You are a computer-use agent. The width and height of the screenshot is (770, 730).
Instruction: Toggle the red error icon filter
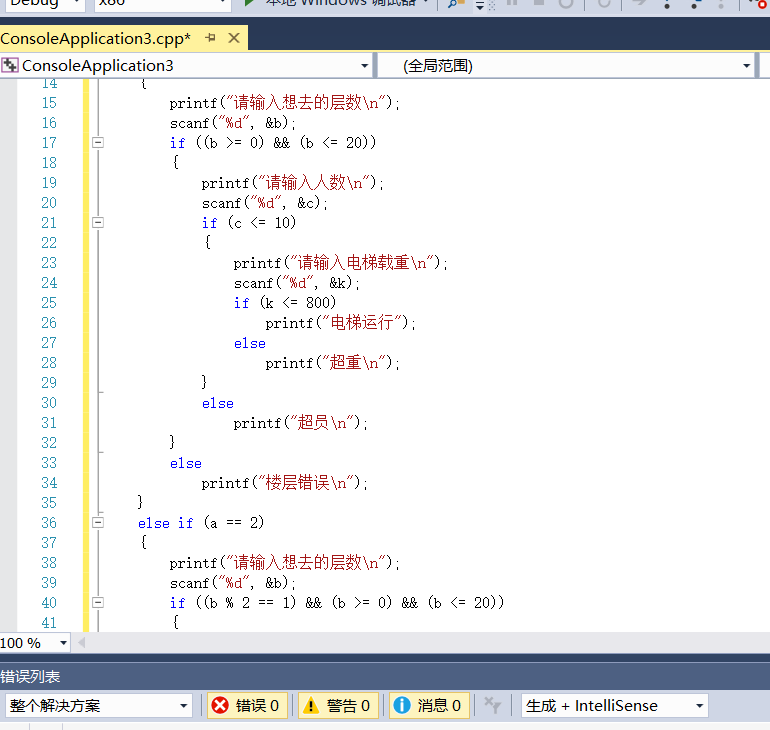coord(220,705)
